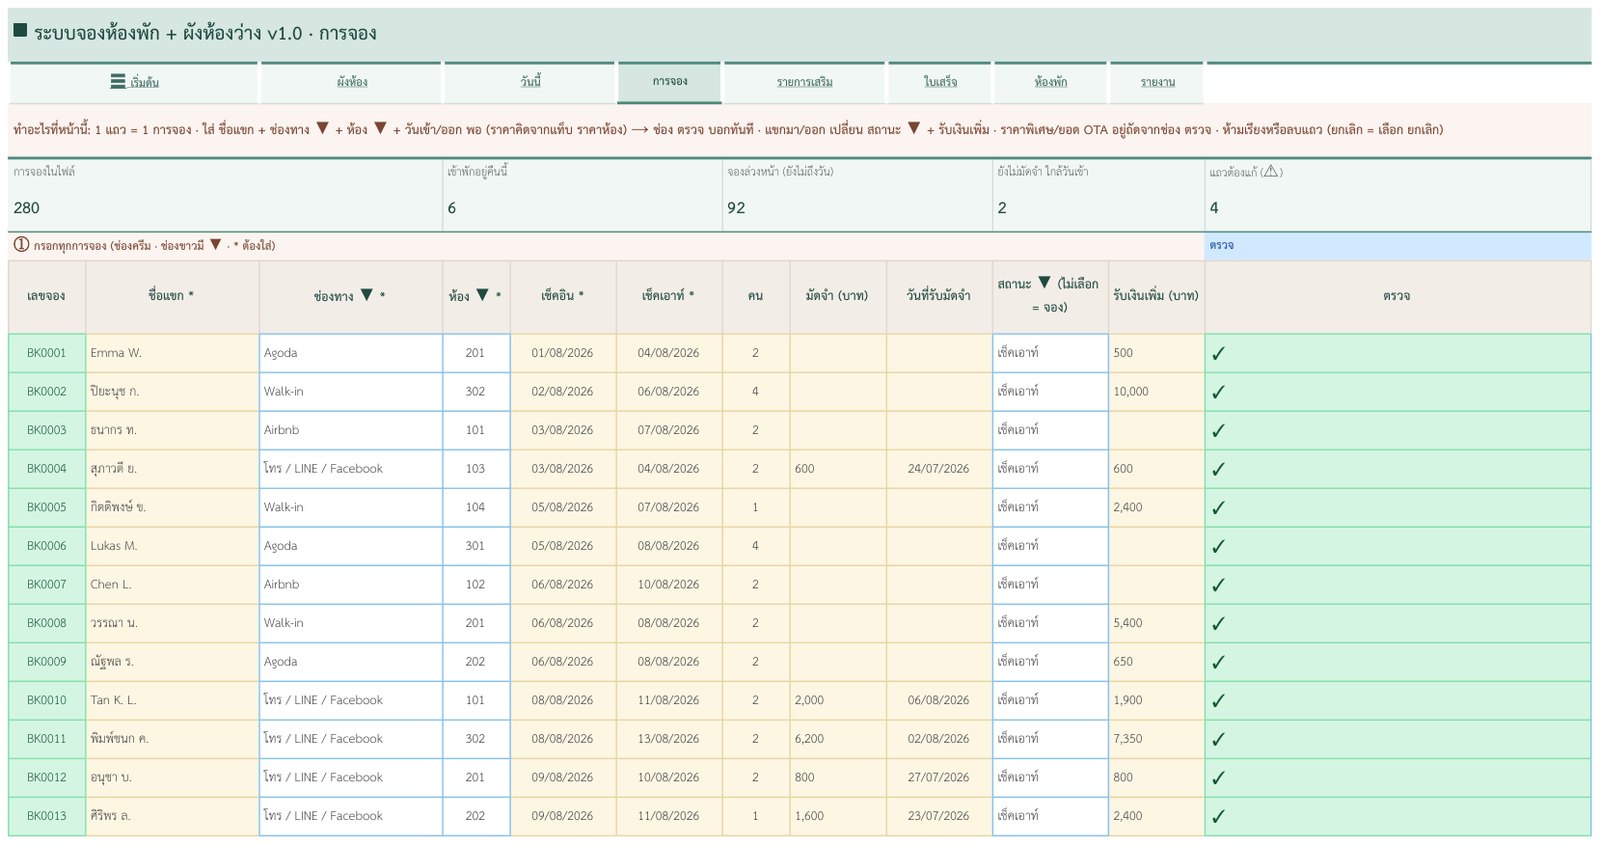
Task: Click booking number BK0010
Action: (x=47, y=700)
